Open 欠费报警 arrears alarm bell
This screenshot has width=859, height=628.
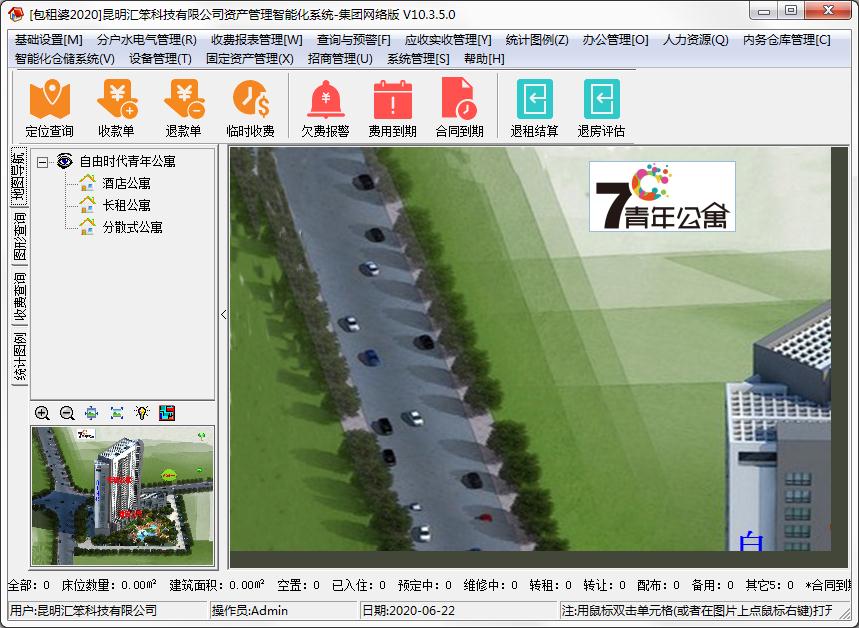(x=325, y=108)
